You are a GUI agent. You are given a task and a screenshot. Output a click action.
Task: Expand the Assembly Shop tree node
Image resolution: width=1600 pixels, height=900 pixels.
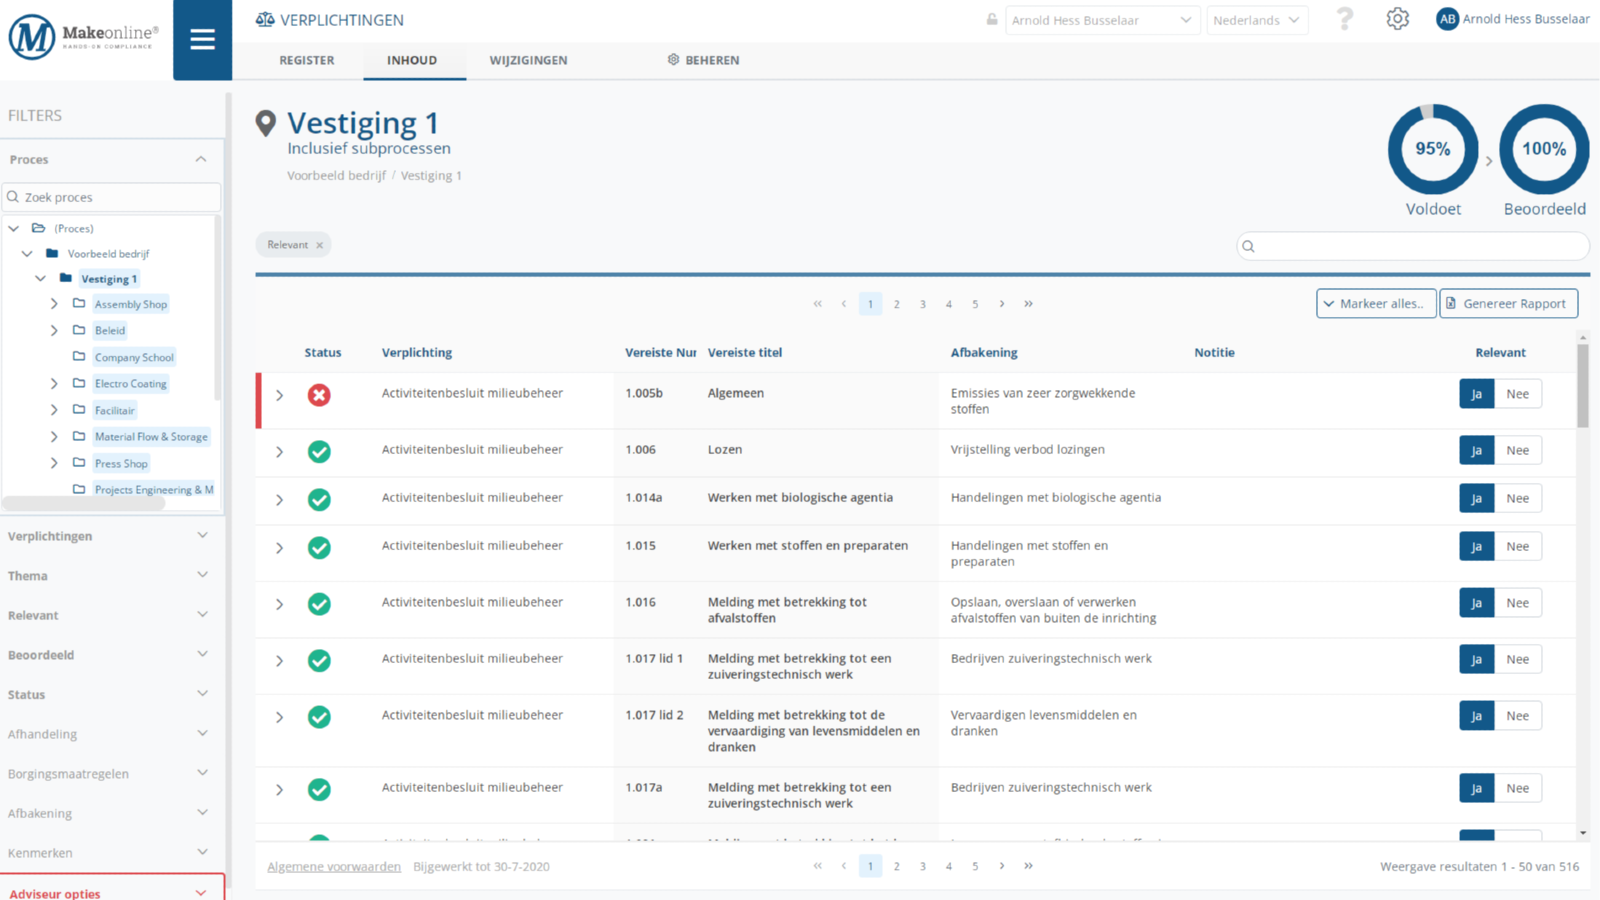pos(54,304)
